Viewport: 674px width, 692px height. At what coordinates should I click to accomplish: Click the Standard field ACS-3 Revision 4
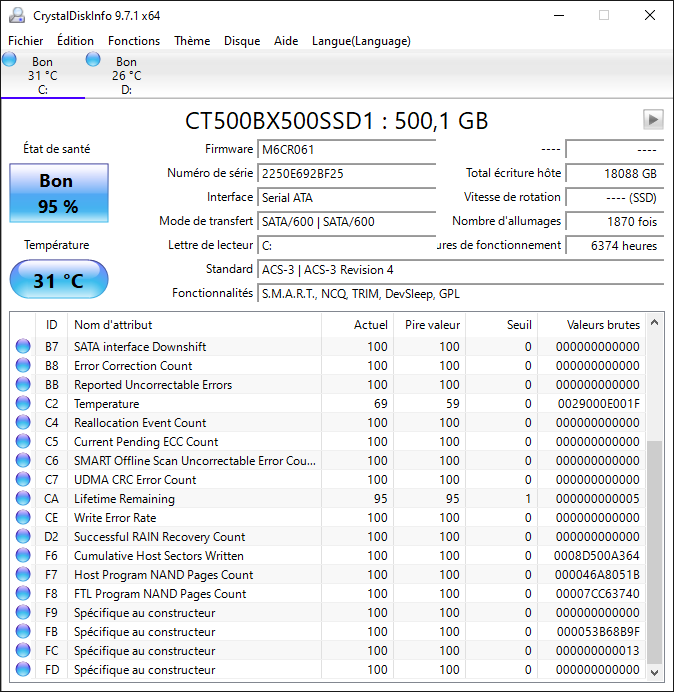(460, 269)
